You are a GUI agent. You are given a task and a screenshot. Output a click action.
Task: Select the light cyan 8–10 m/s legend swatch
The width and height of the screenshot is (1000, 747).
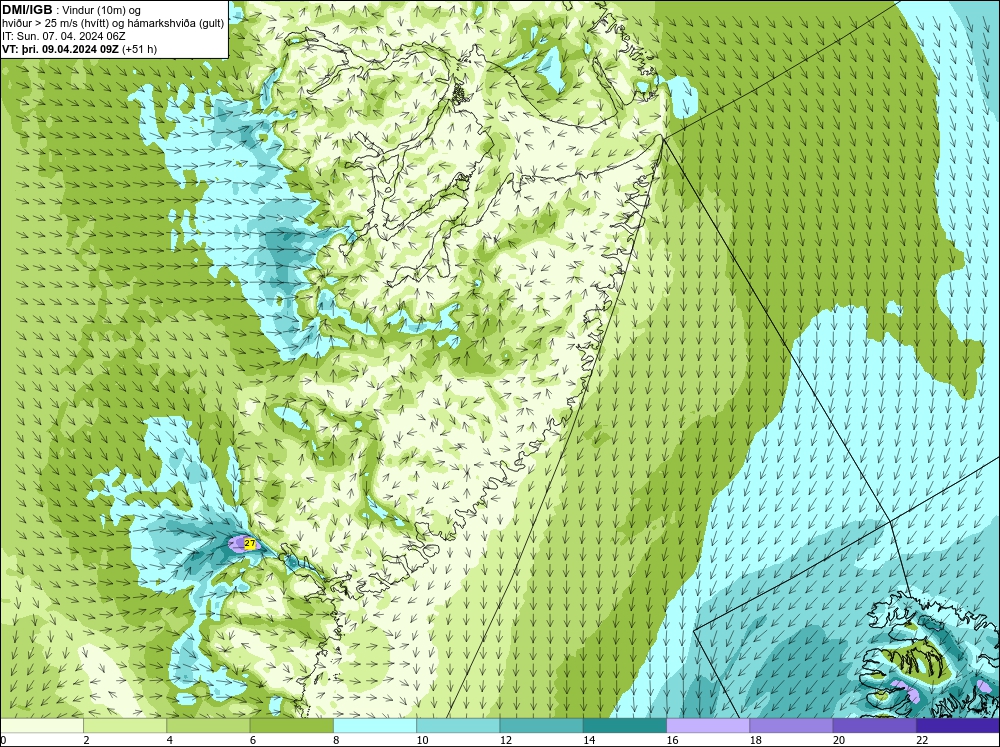click(x=375, y=726)
